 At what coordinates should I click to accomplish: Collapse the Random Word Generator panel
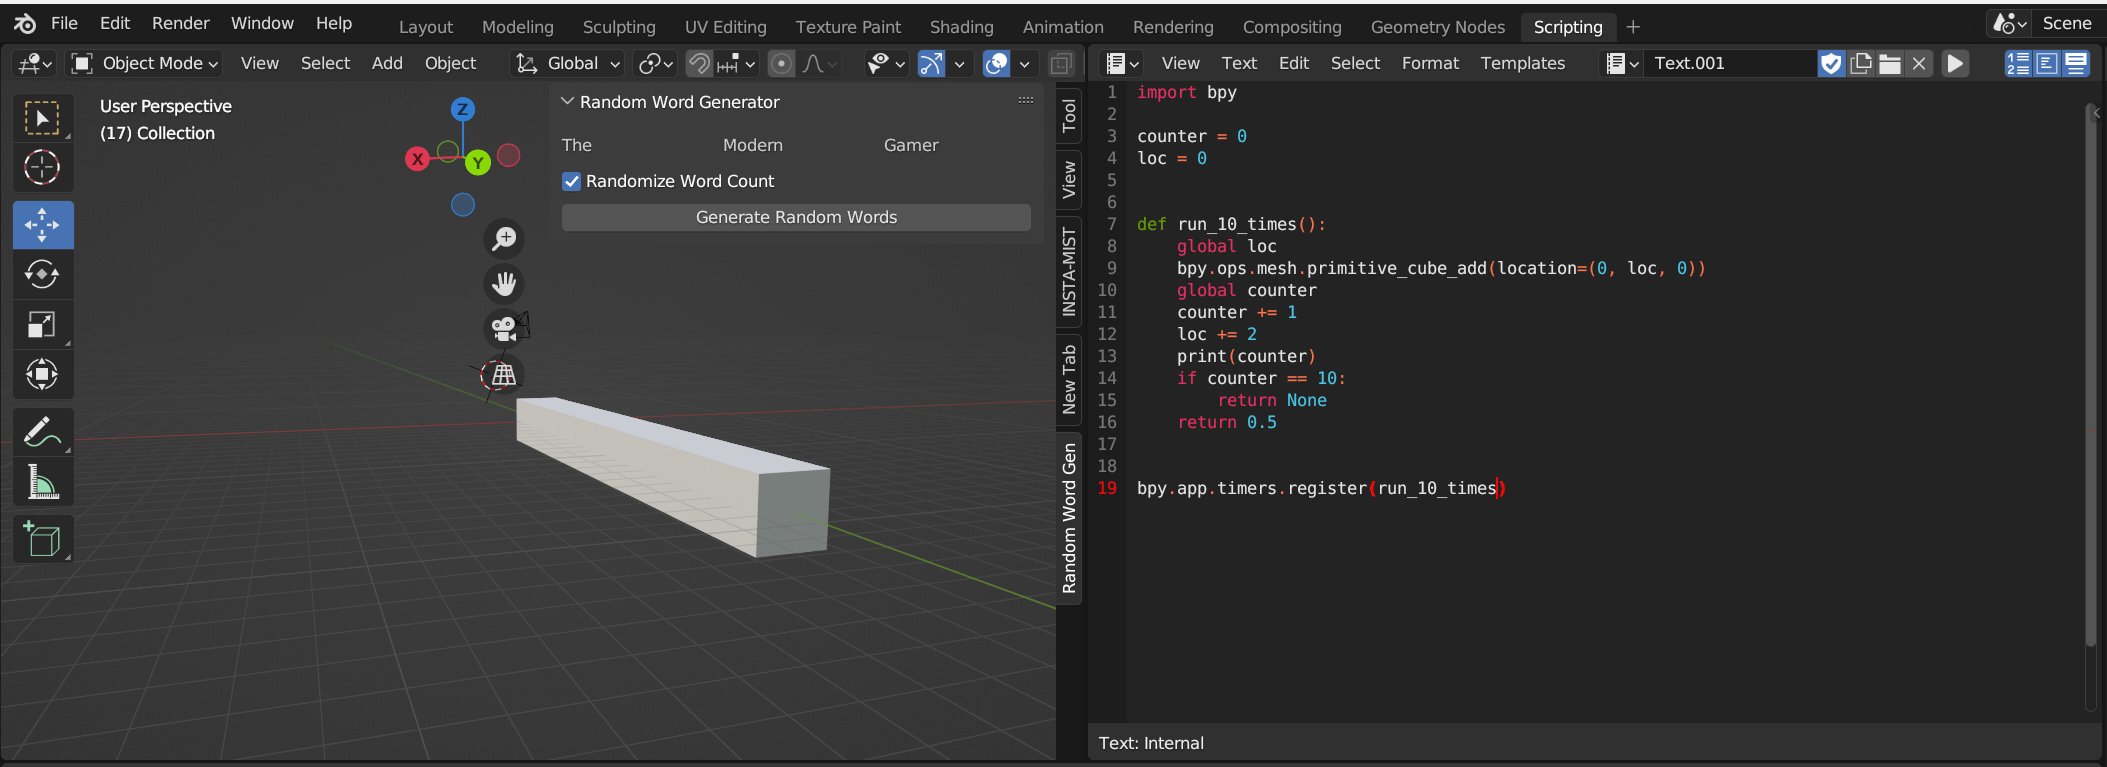[x=568, y=102]
